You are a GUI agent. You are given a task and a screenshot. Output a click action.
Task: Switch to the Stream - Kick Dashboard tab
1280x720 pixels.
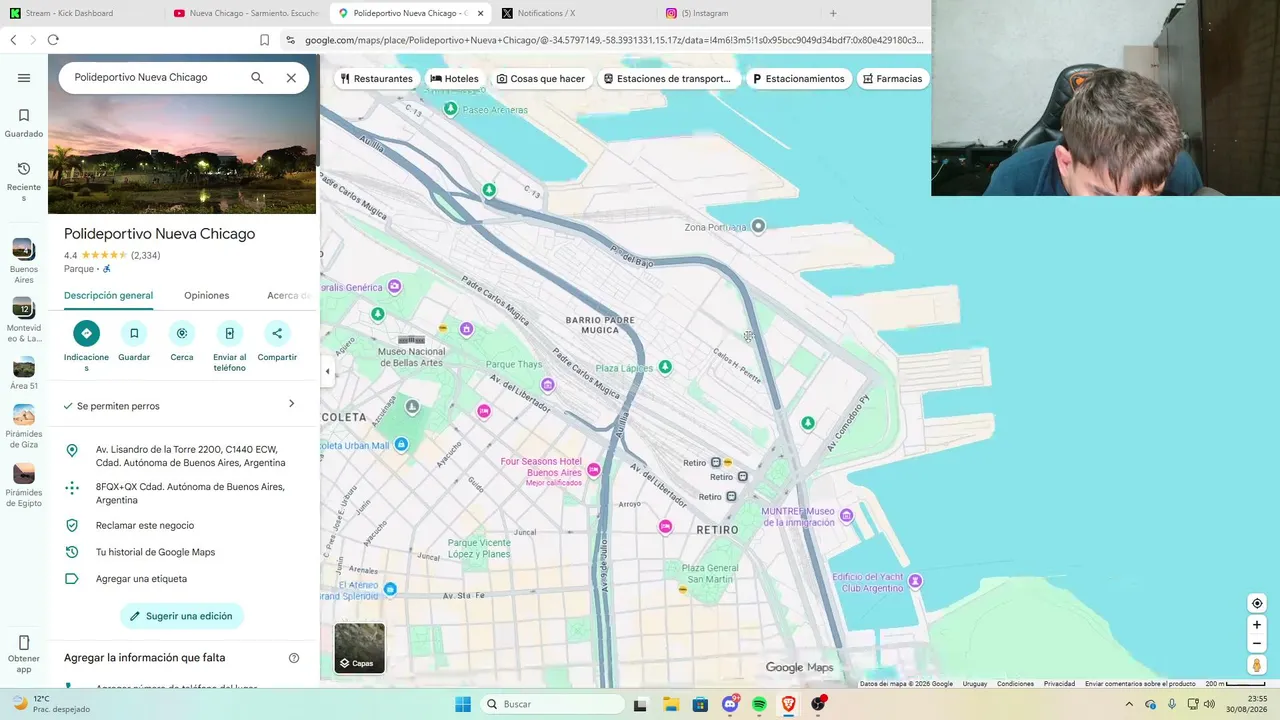[x=80, y=13]
